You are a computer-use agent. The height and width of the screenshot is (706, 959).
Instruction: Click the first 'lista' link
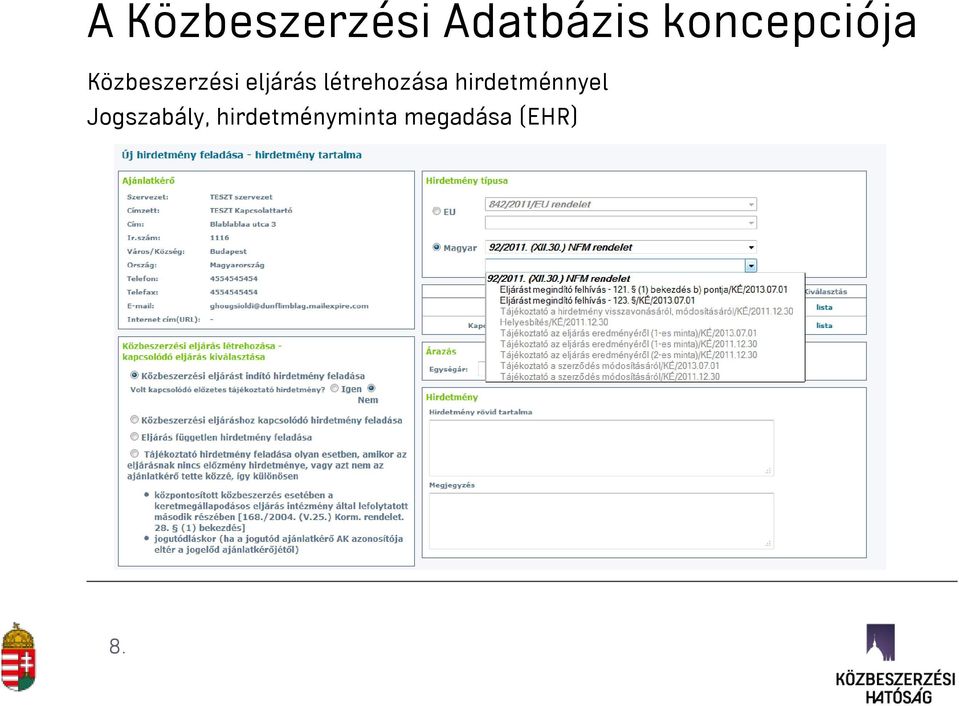[x=824, y=307]
